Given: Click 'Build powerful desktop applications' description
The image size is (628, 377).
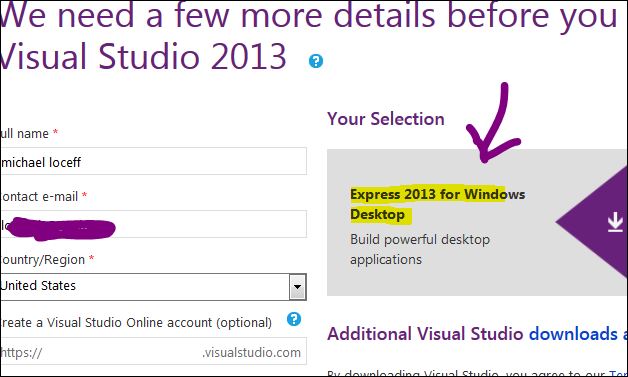Looking at the screenshot, I should click(420, 249).
